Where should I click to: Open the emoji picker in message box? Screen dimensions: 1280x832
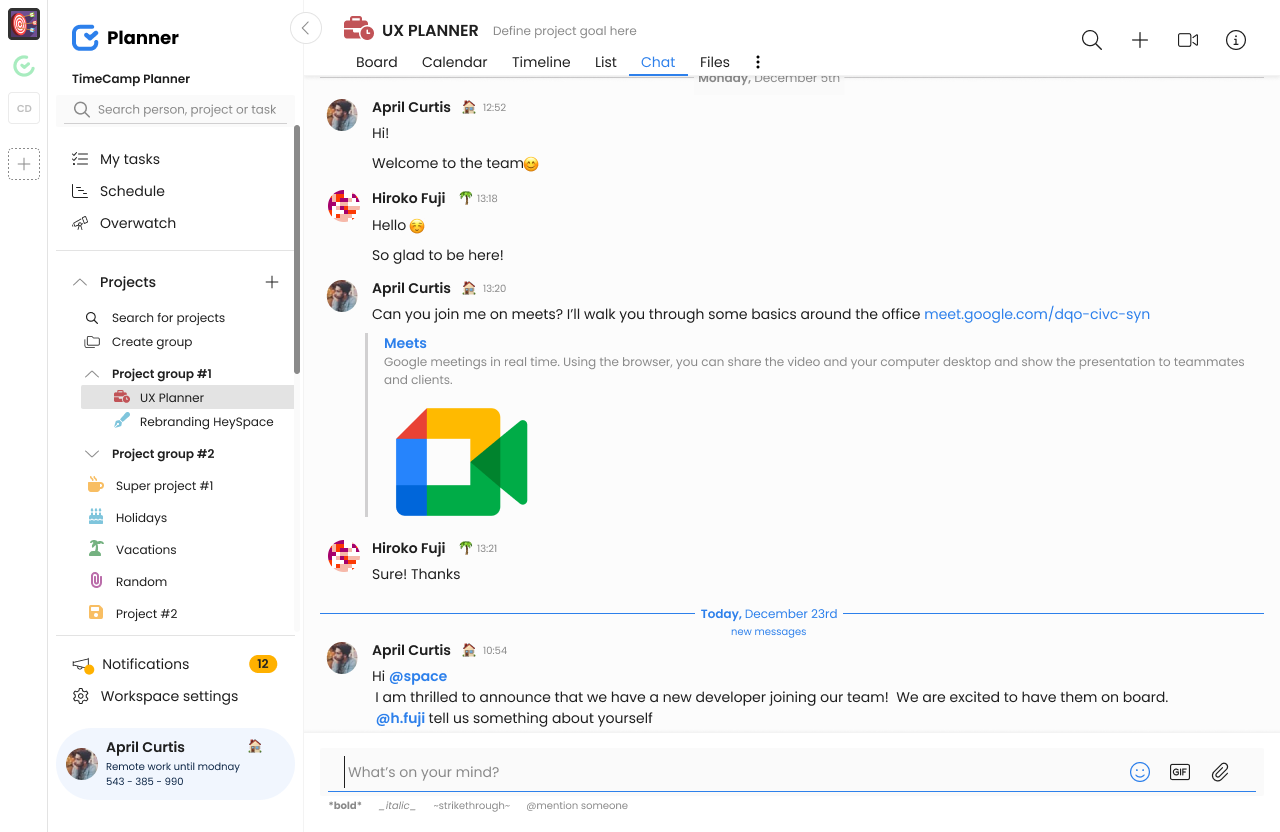(1140, 771)
